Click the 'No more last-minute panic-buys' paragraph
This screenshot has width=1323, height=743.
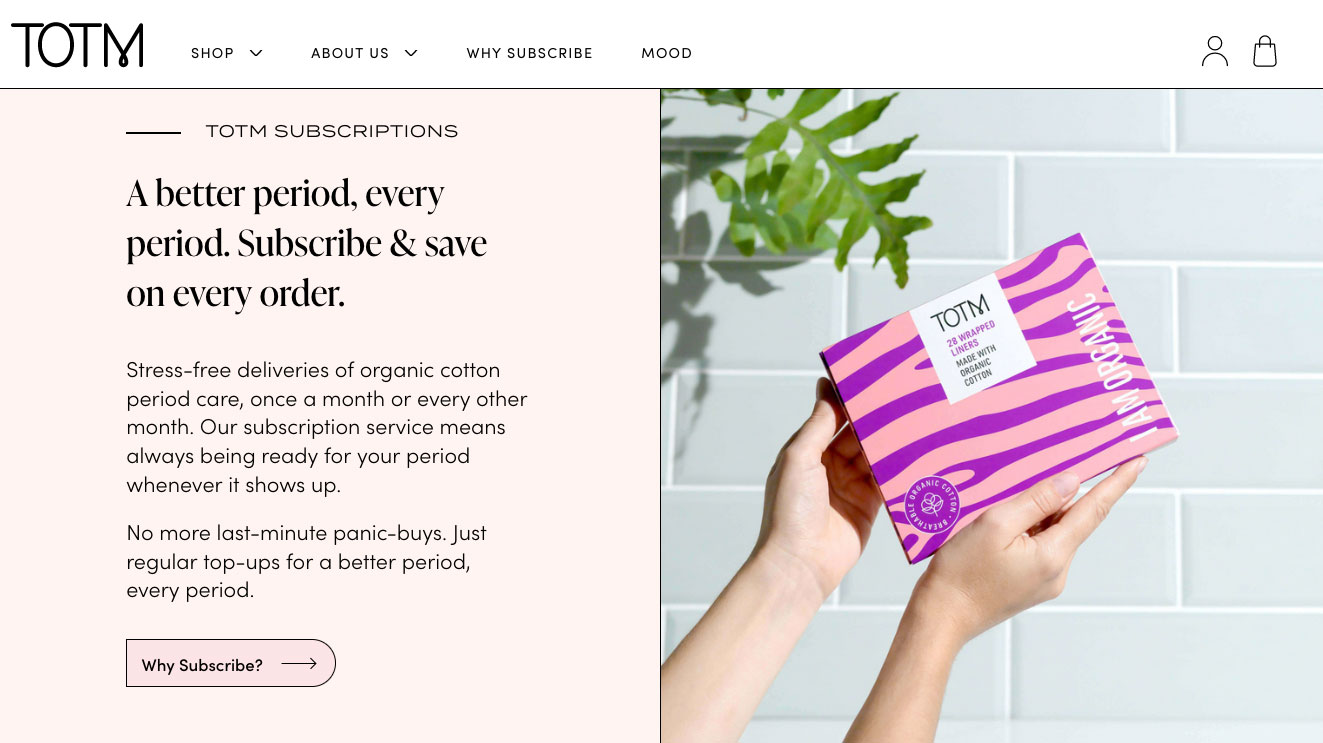pyautogui.click(x=307, y=561)
